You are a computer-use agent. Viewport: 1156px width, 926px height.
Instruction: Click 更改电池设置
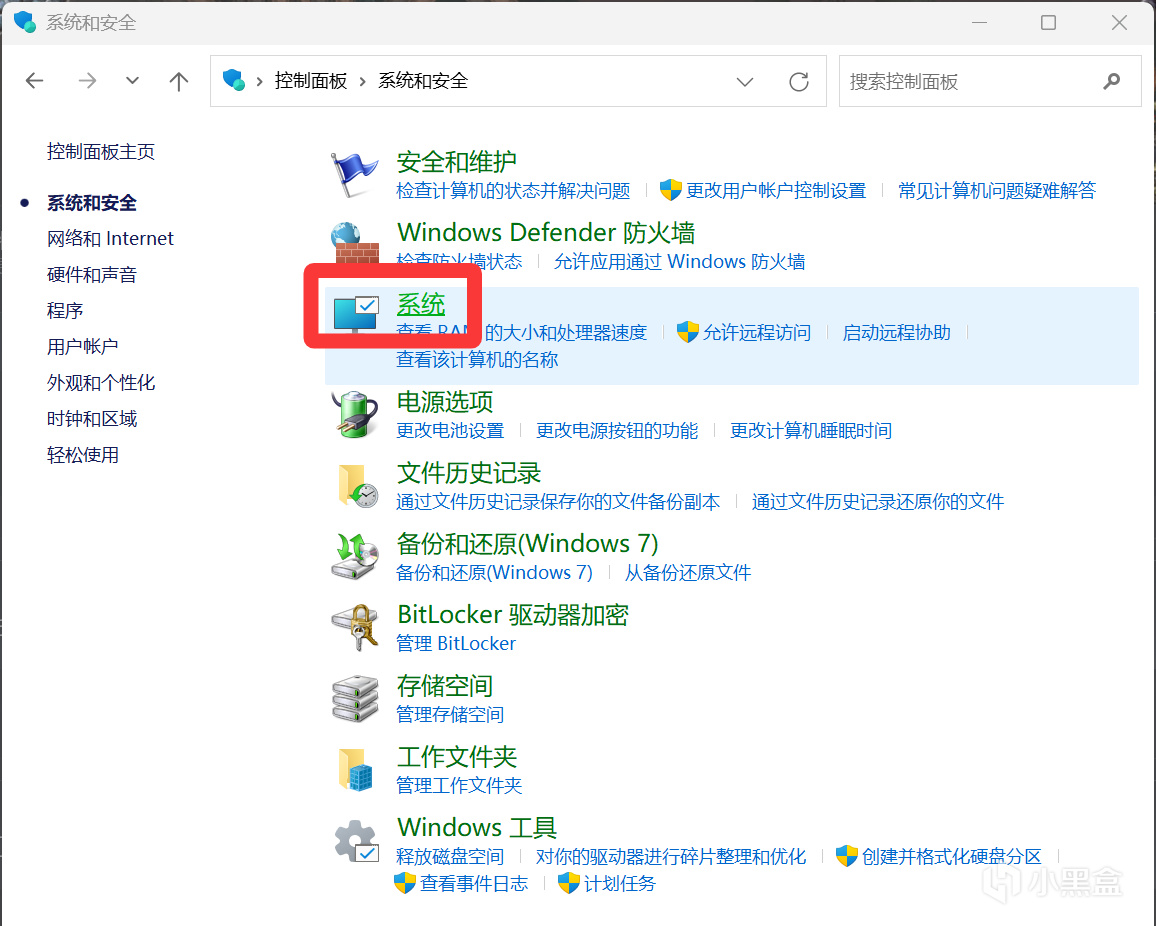(450, 431)
